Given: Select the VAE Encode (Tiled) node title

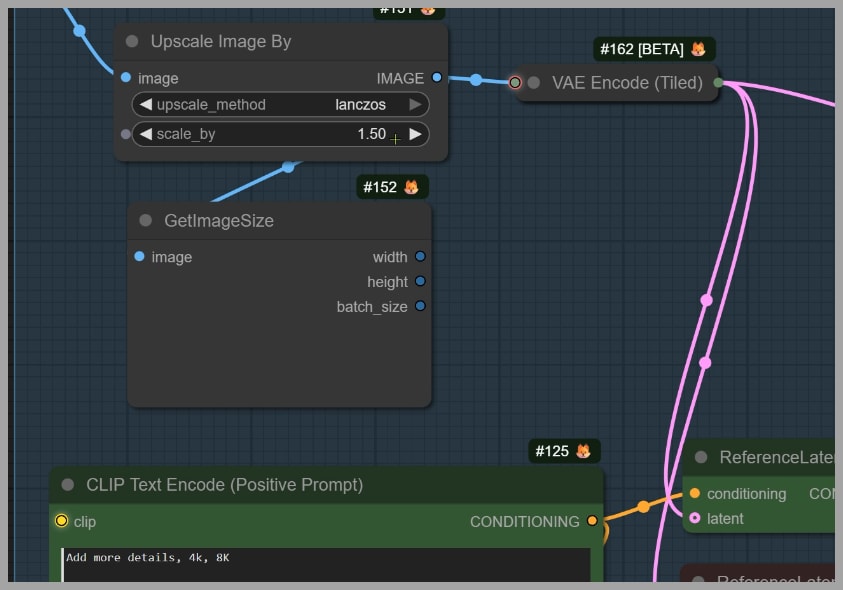Looking at the screenshot, I should (627, 83).
